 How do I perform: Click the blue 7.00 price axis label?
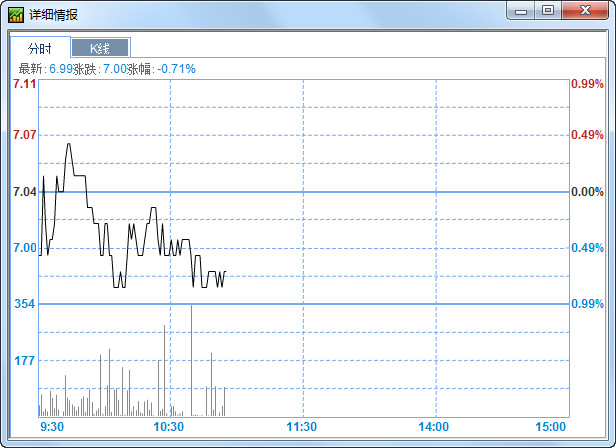click(24, 248)
